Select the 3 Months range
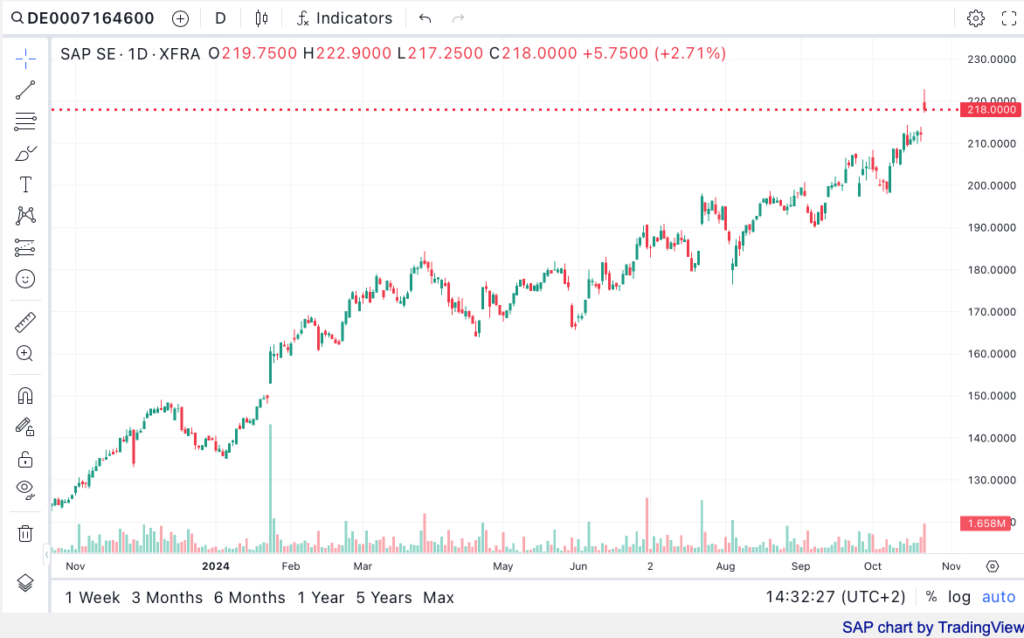 pyautogui.click(x=167, y=598)
